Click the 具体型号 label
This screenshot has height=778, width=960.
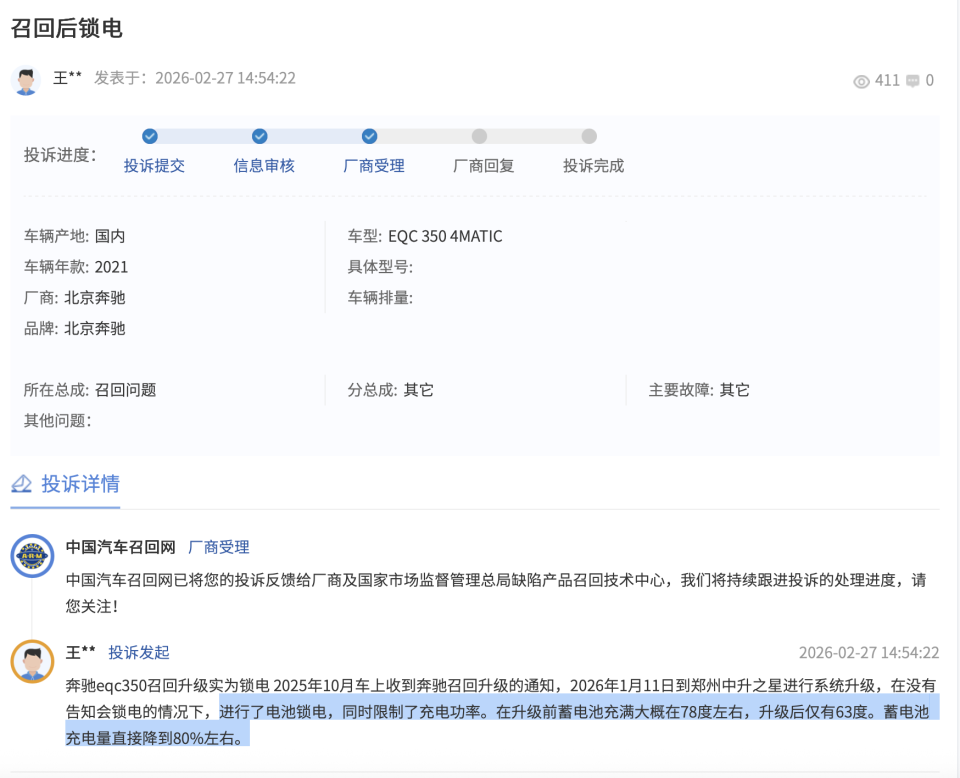pyautogui.click(x=380, y=267)
